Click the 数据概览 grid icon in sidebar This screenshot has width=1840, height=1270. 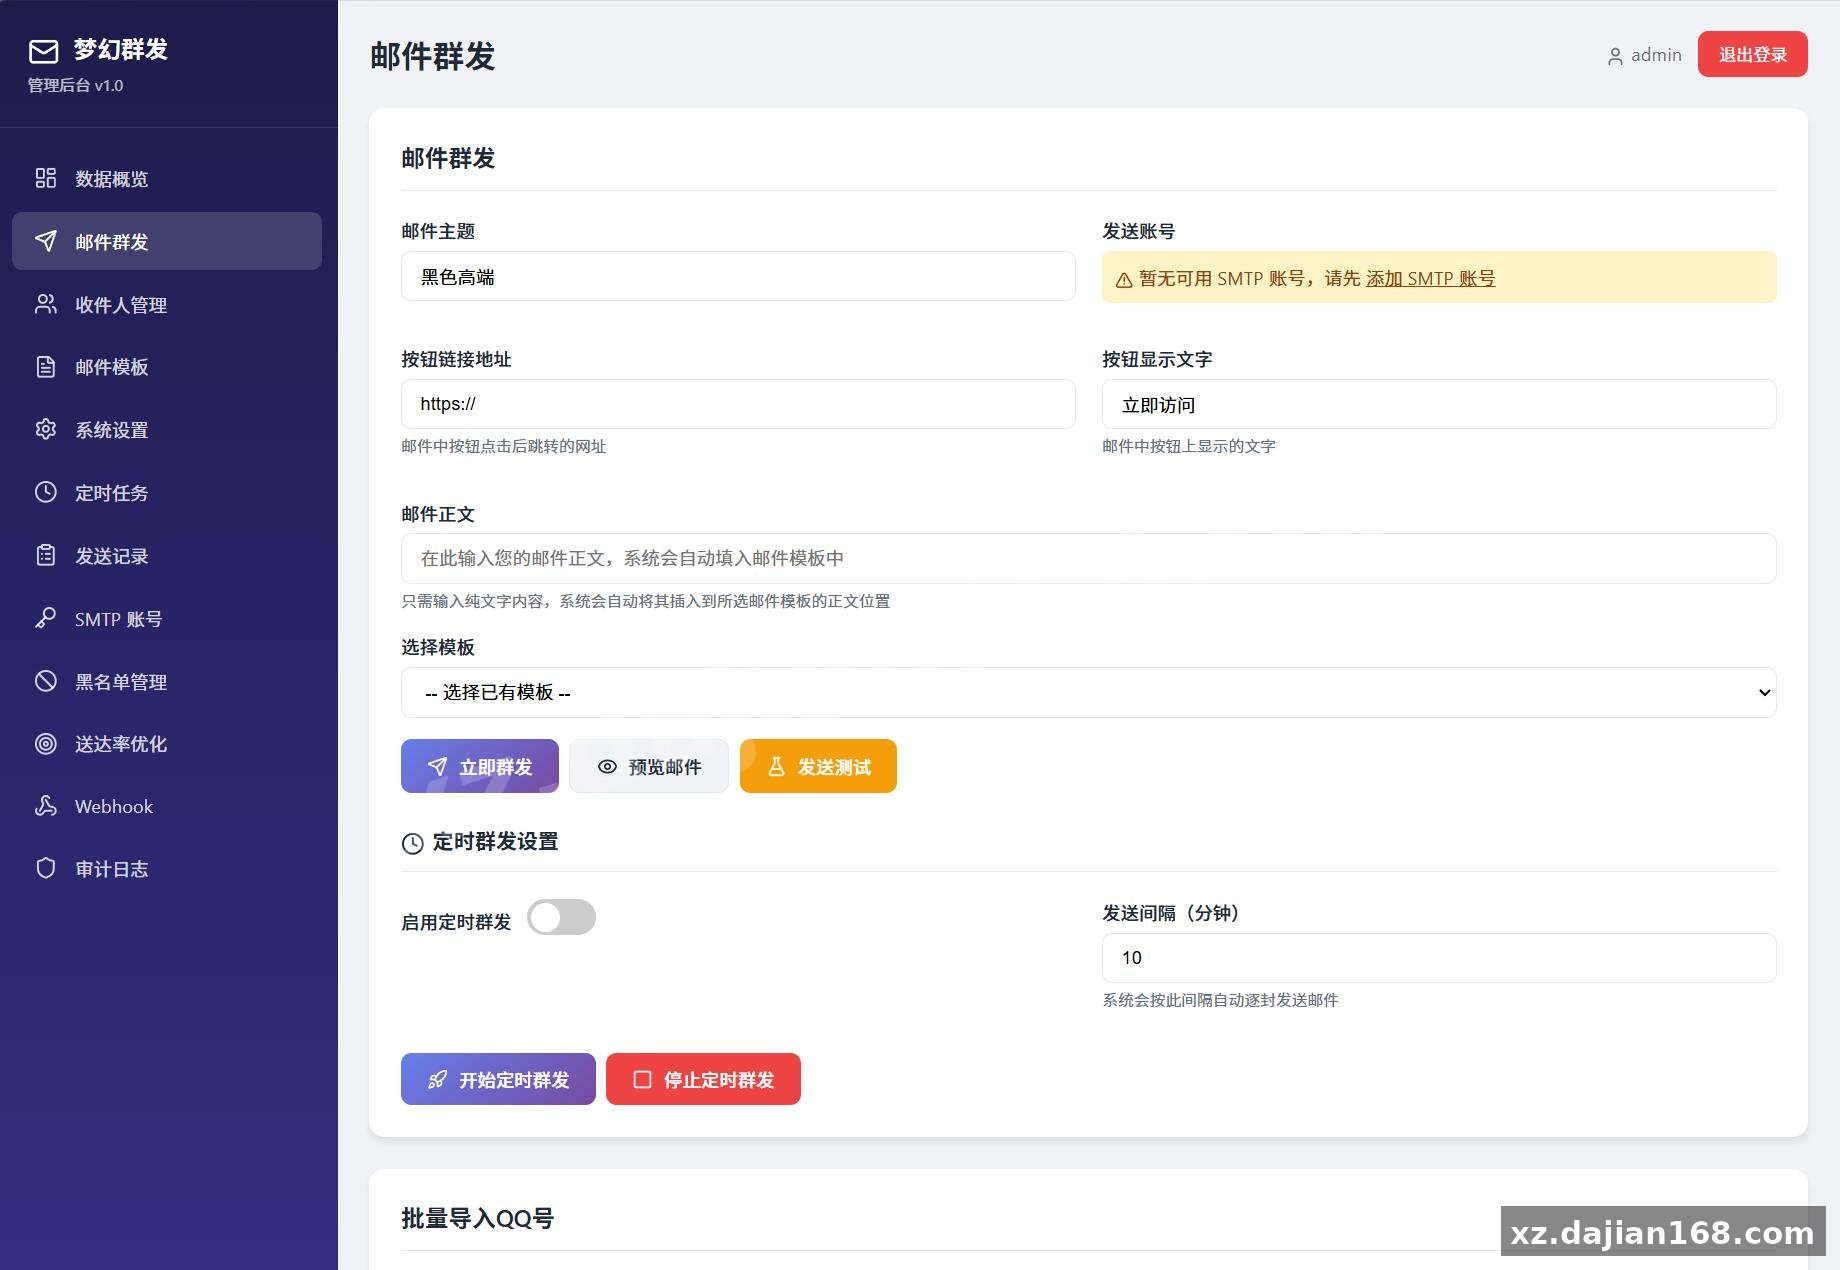pyautogui.click(x=46, y=178)
